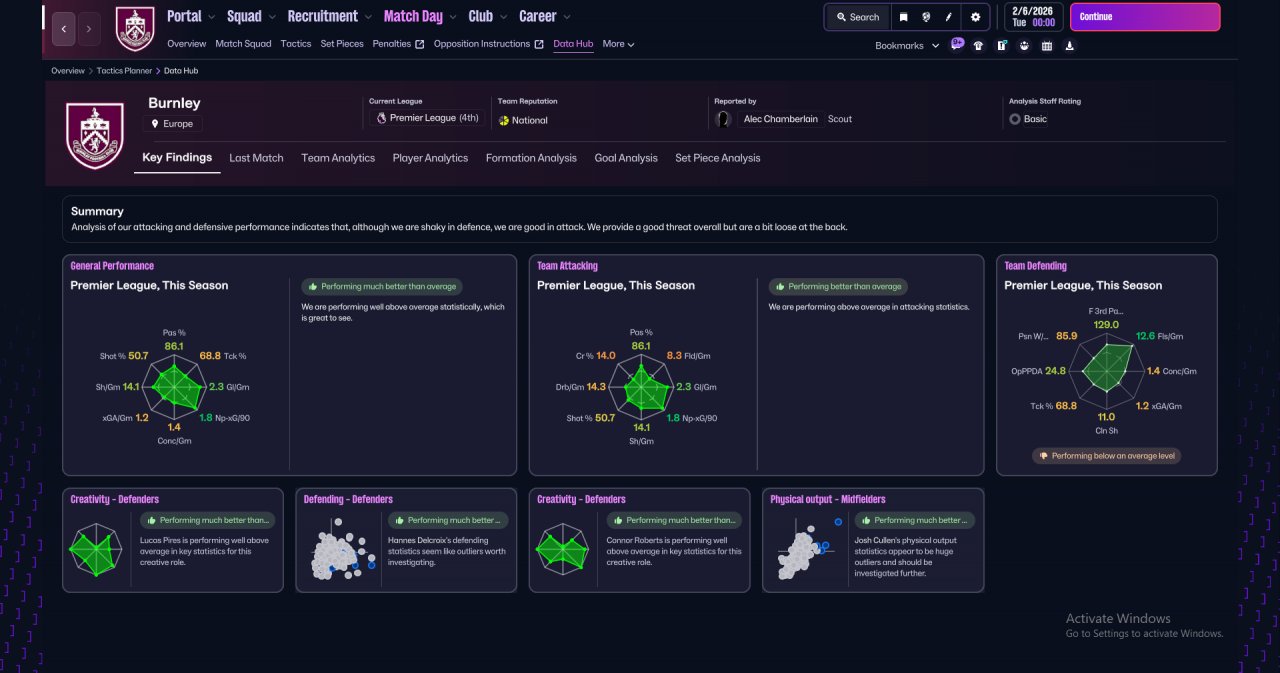This screenshot has height=673, width=1280.
Task: Open the Formation Analysis tab
Action: pos(531,158)
